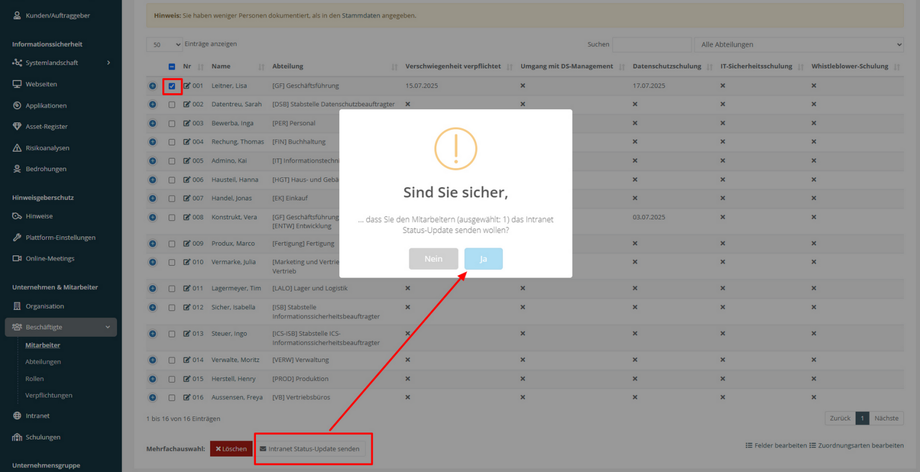Go to next page with Nächste
920x472 pixels.
[886, 419]
